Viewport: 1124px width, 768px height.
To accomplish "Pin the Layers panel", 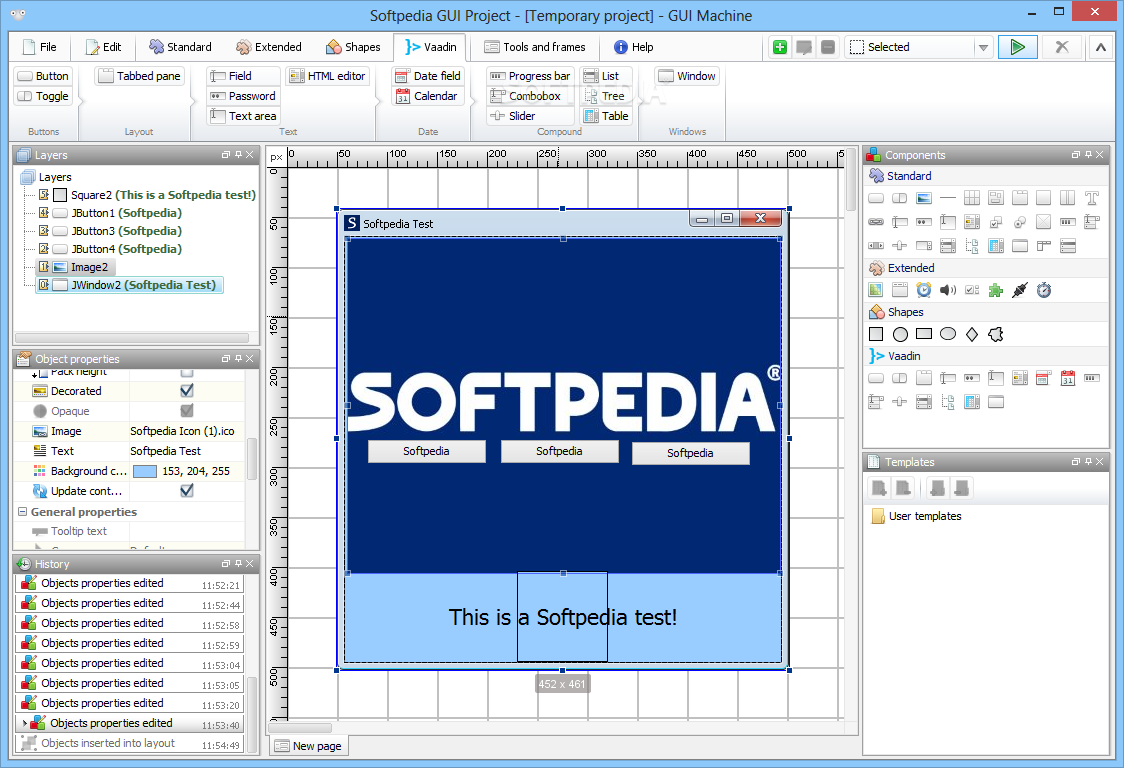I will pos(239,155).
